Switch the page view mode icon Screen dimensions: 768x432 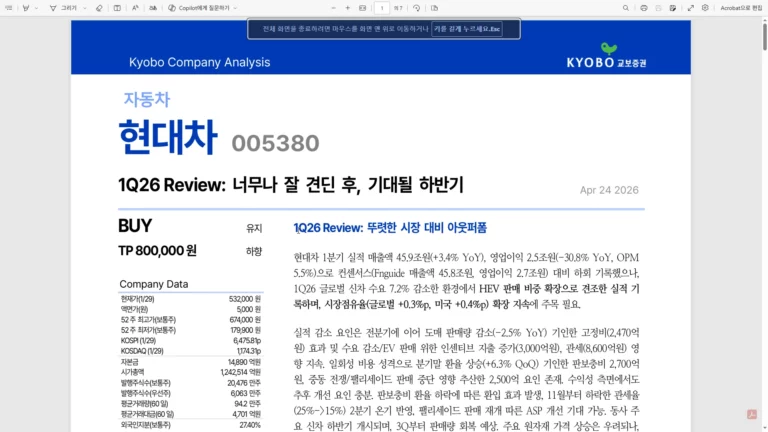[x=434, y=8]
